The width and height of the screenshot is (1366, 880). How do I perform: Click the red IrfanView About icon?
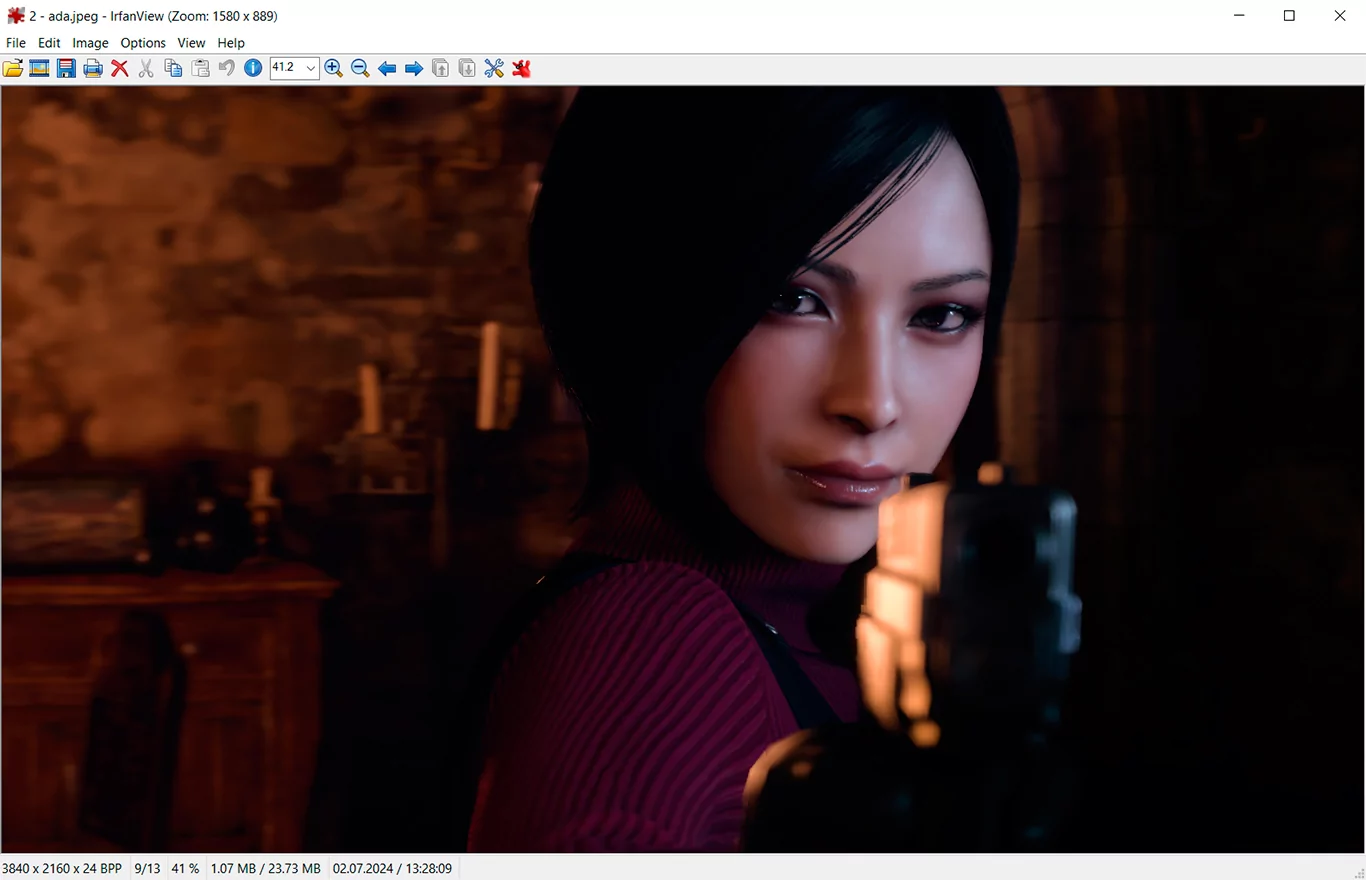[x=521, y=68]
